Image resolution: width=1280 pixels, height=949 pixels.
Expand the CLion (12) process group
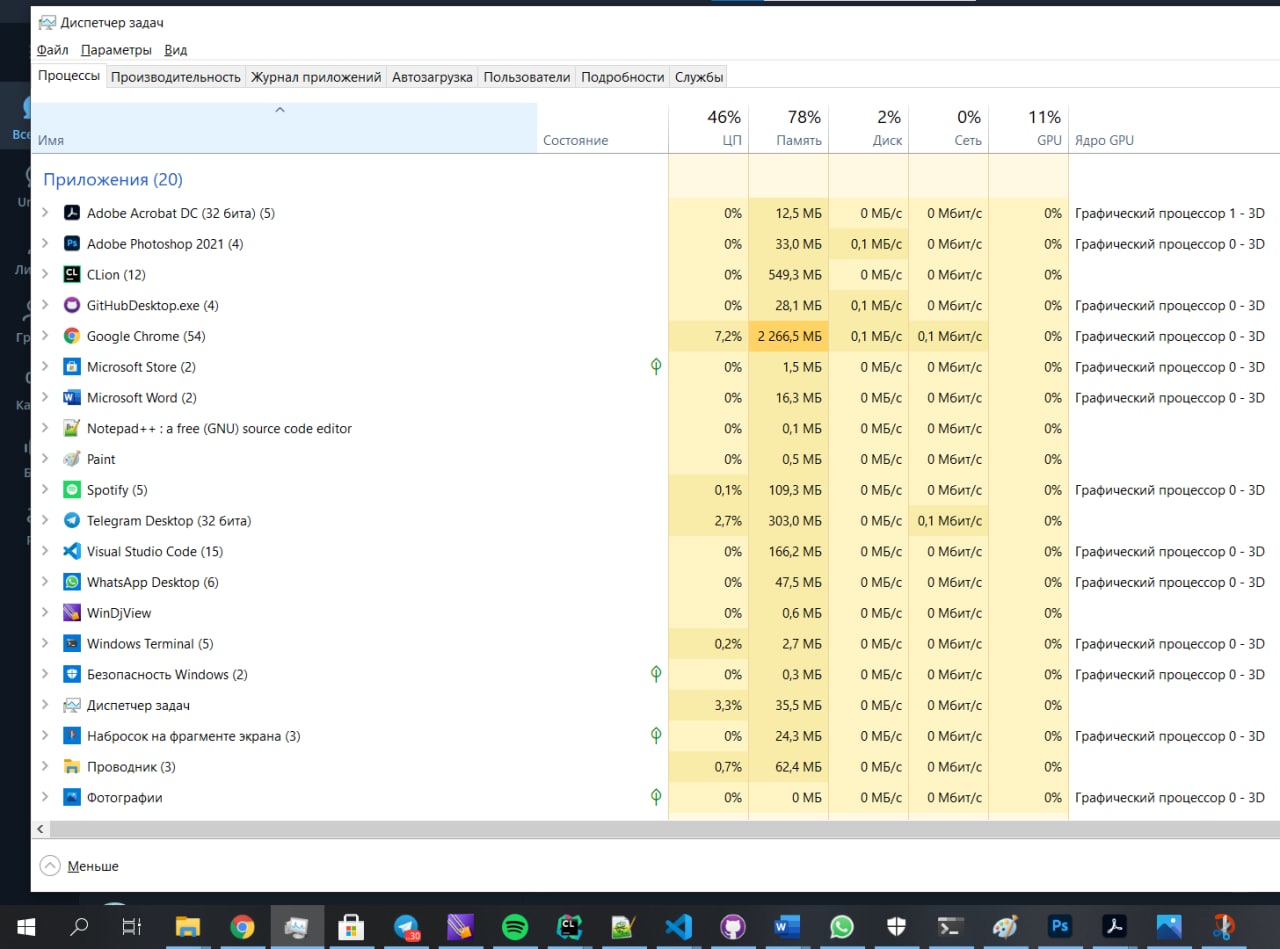pos(45,275)
